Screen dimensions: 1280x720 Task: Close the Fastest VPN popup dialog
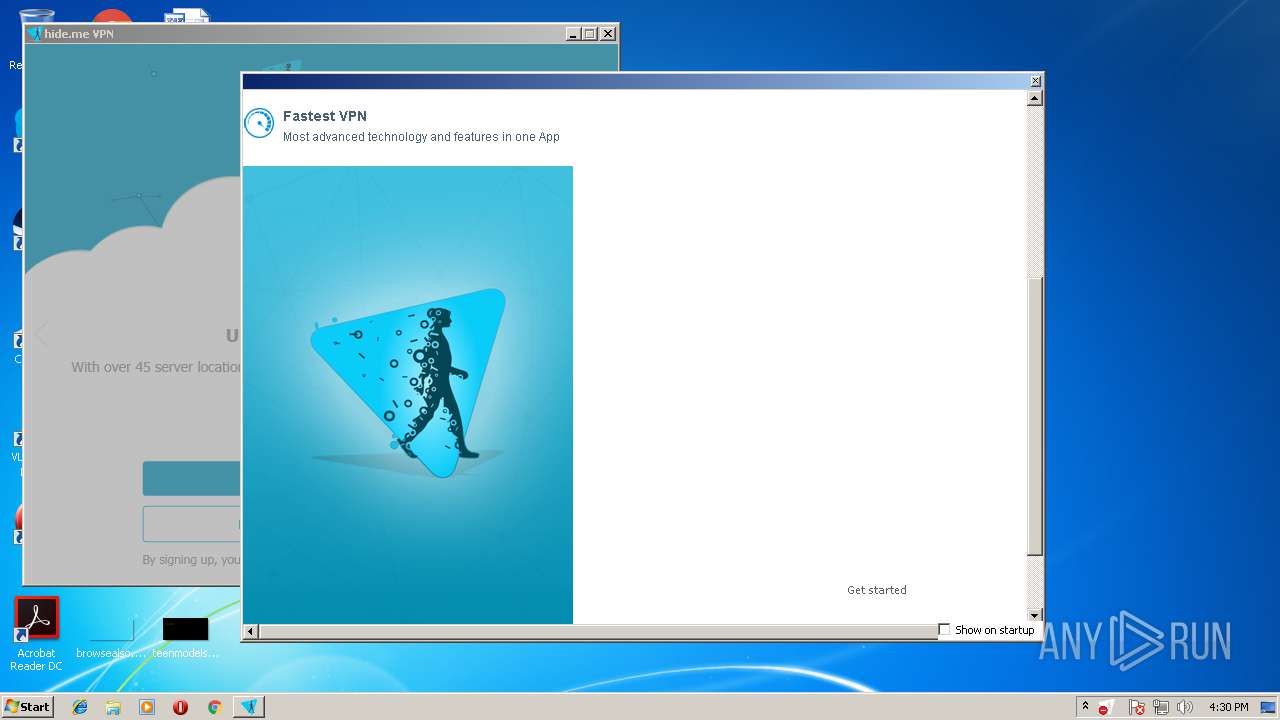(1035, 81)
